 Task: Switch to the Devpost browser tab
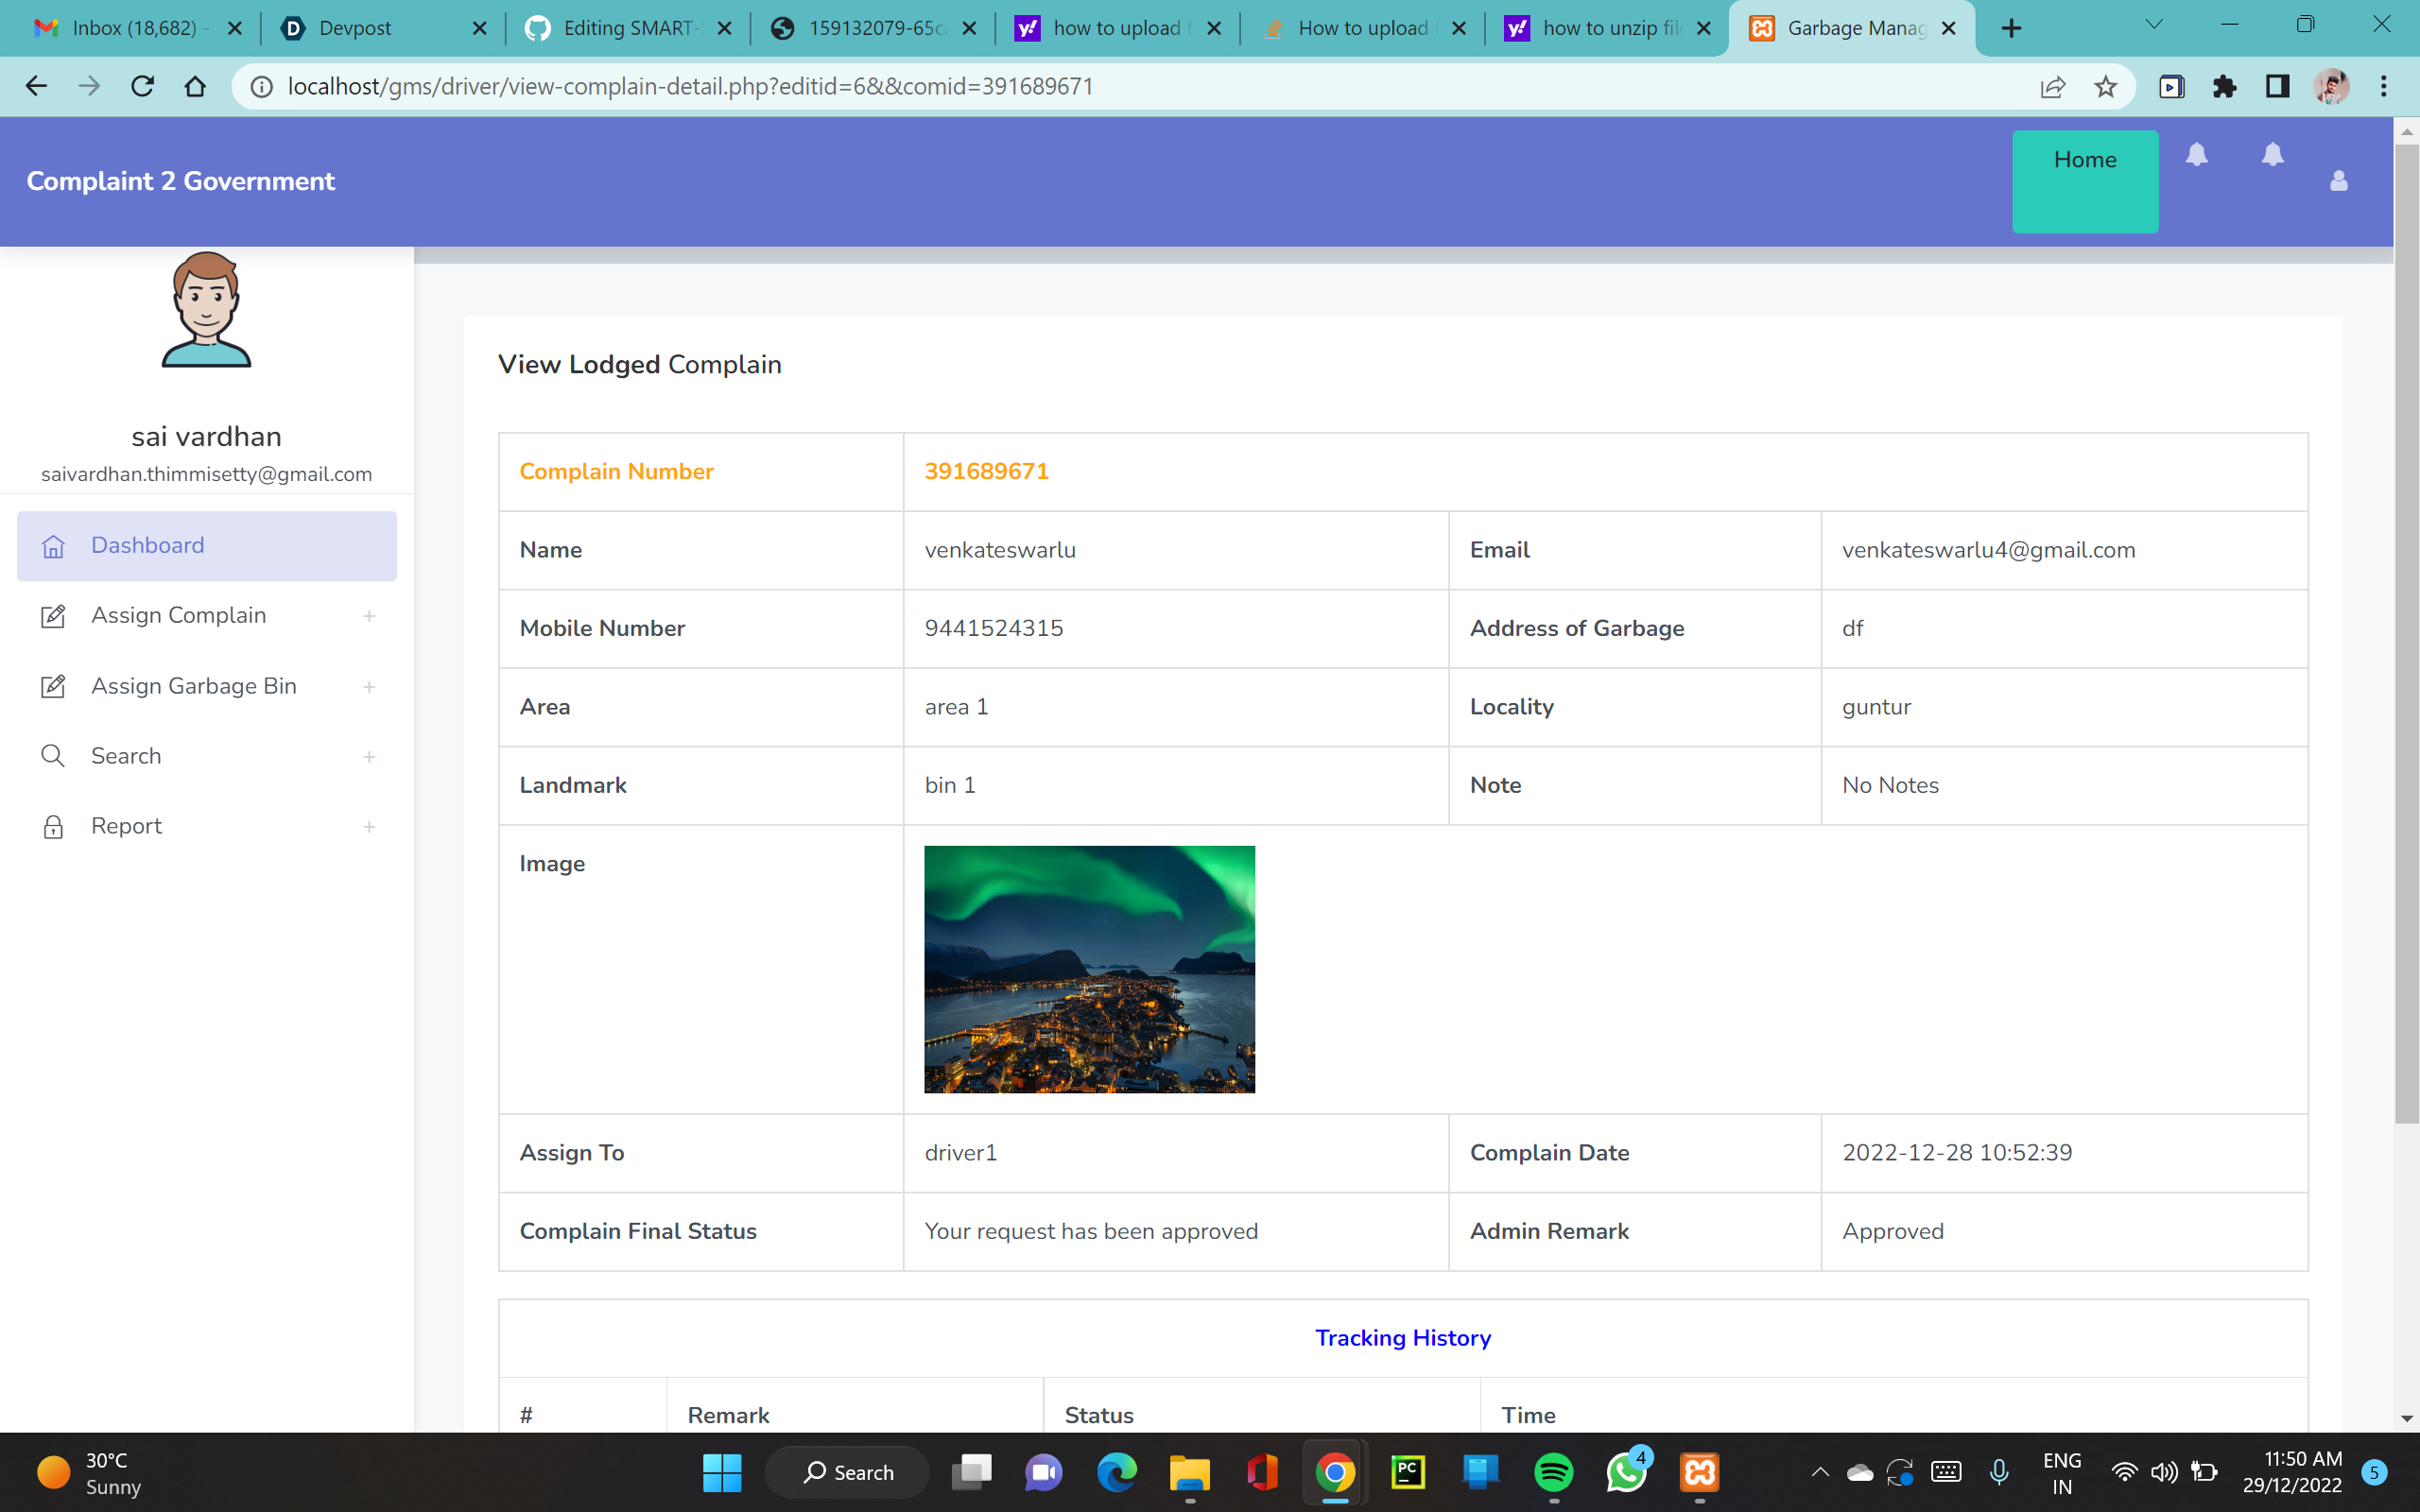coord(355,28)
